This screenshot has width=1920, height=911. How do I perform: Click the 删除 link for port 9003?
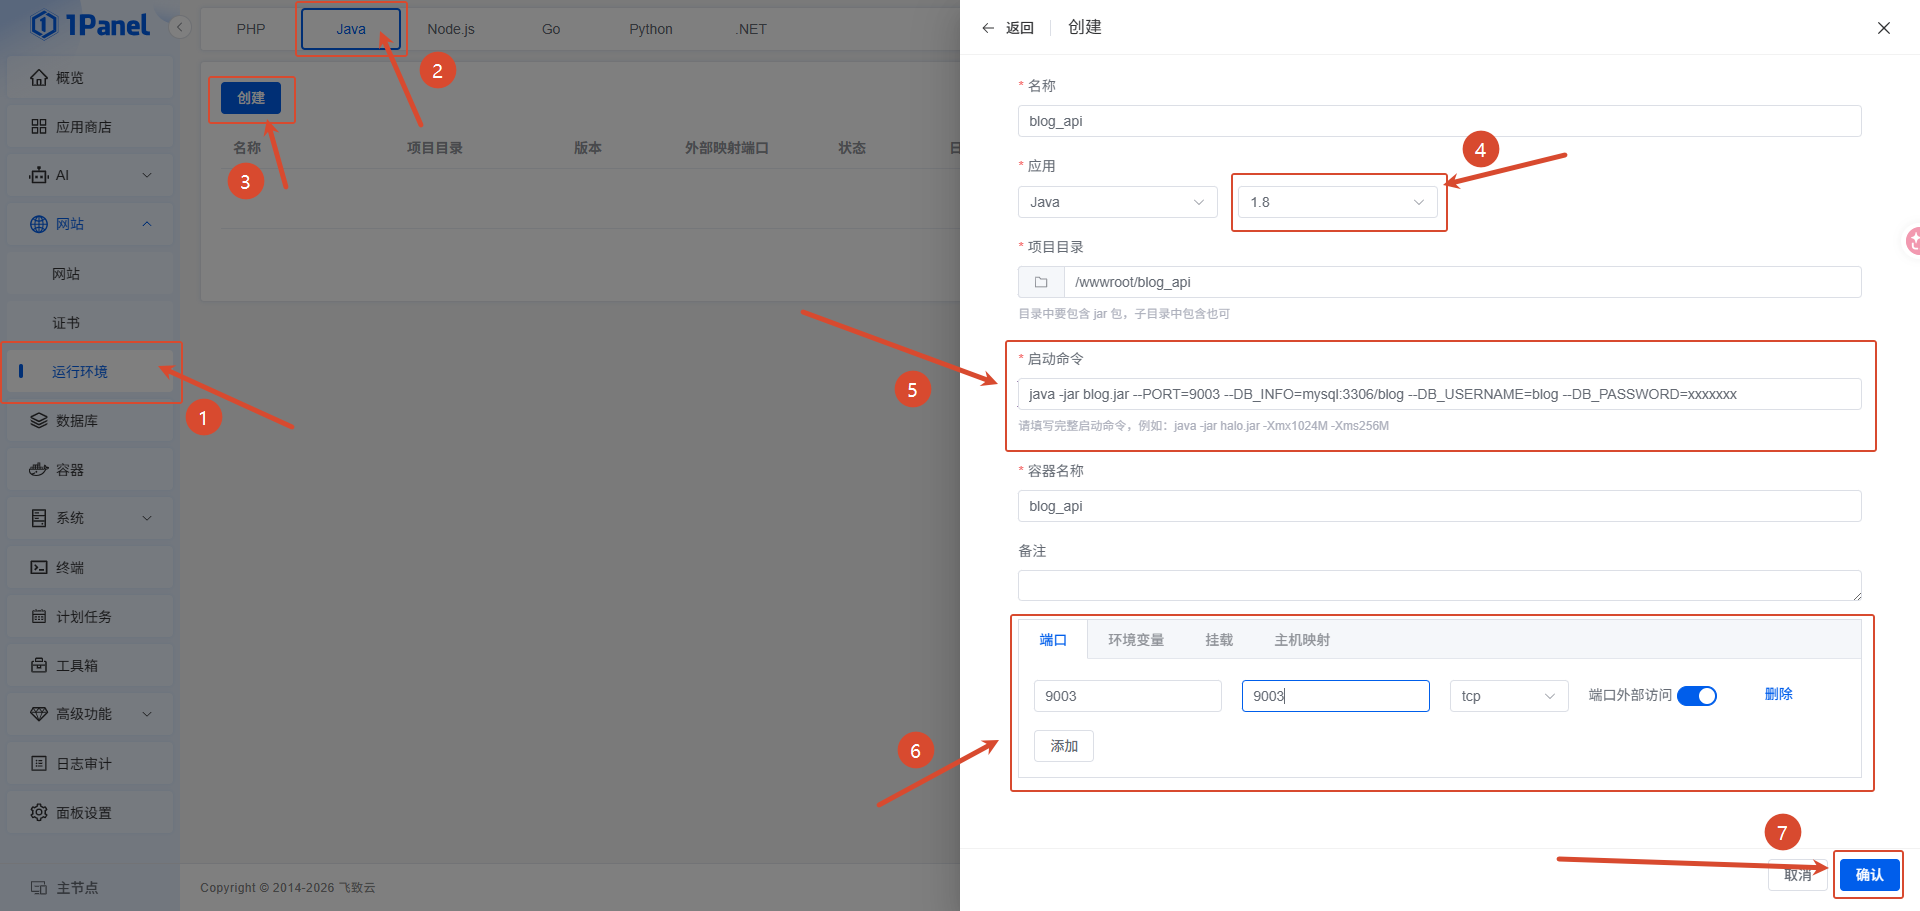pos(1778,694)
